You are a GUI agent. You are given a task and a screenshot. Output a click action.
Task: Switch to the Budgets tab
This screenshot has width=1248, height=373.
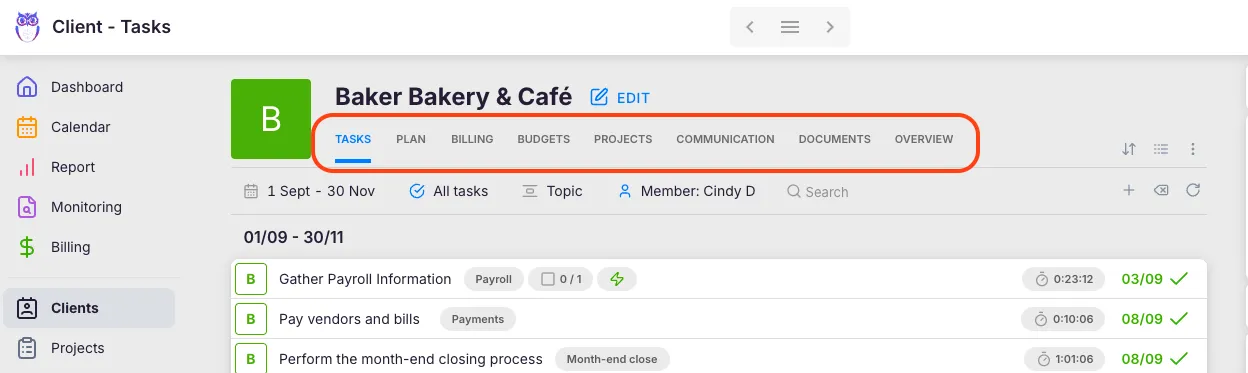pos(543,139)
